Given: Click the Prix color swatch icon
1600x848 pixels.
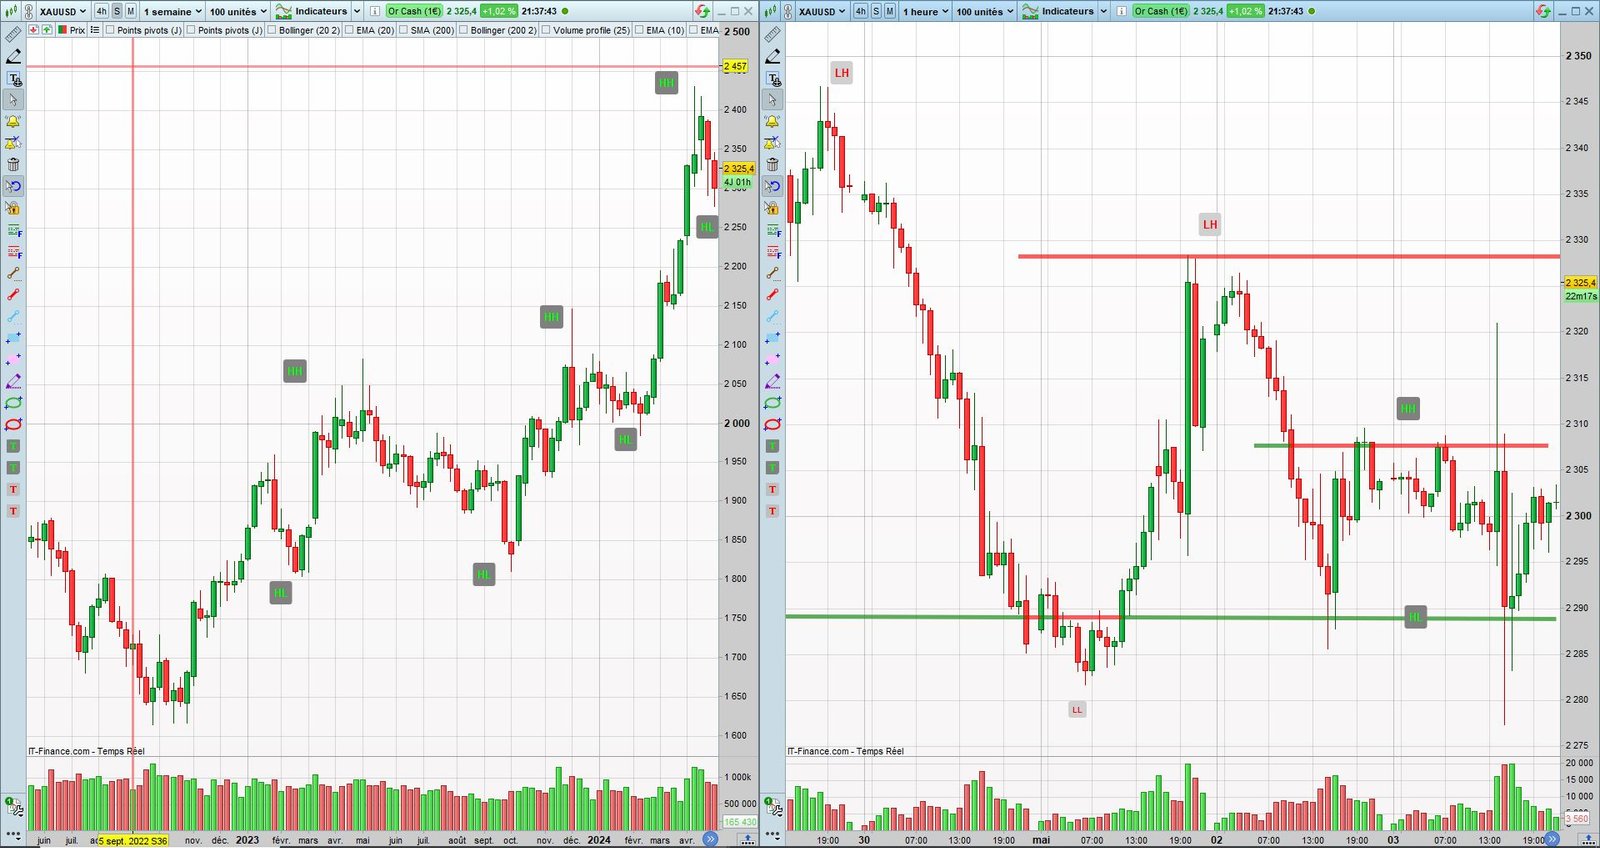Looking at the screenshot, I should click(x=62, y=30).
